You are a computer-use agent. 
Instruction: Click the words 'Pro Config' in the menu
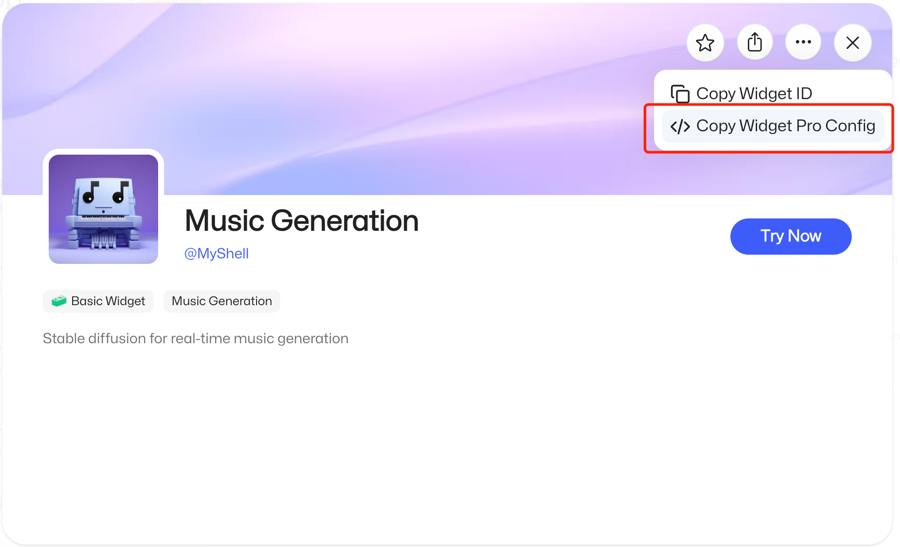coord(835,127)
